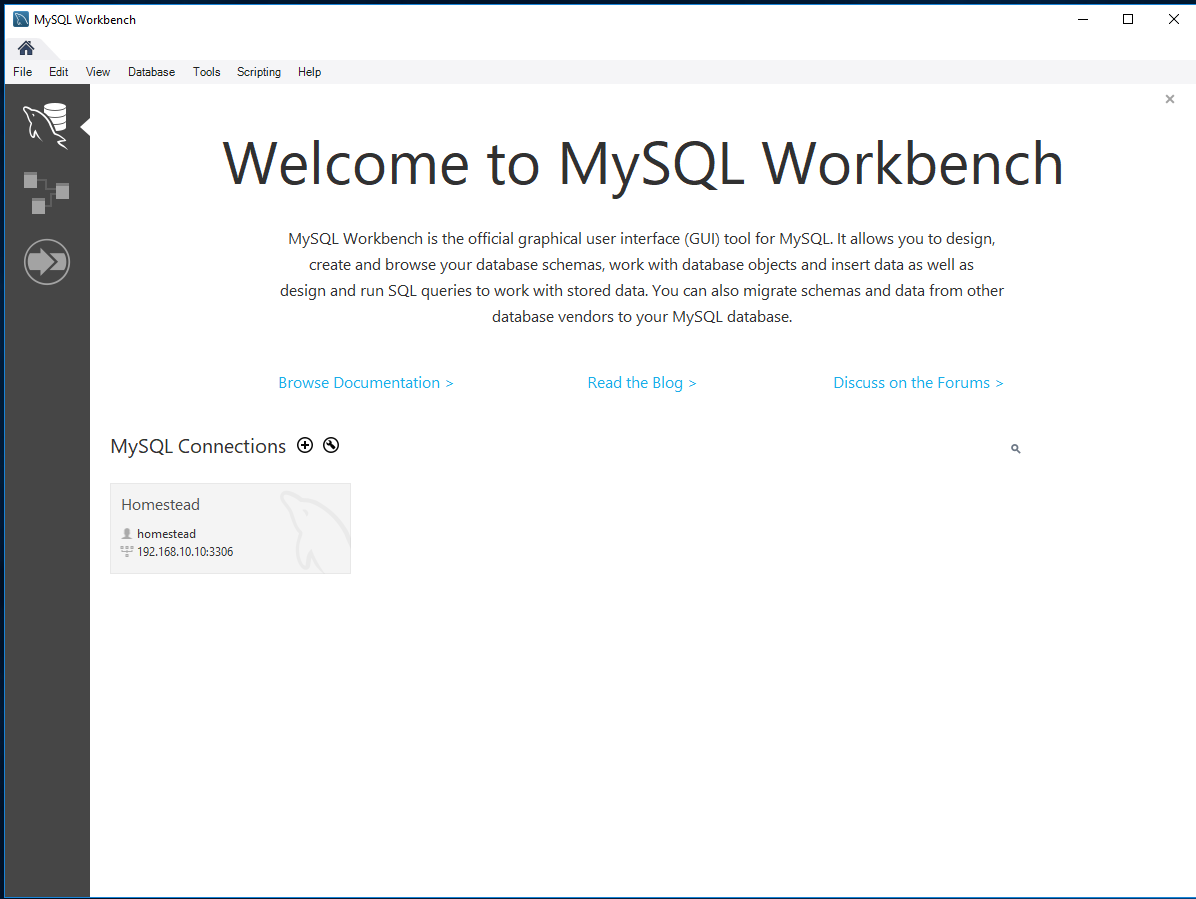Close the welcome message panel
This screenshot has height=899, width=1196.
point(1169,99)
